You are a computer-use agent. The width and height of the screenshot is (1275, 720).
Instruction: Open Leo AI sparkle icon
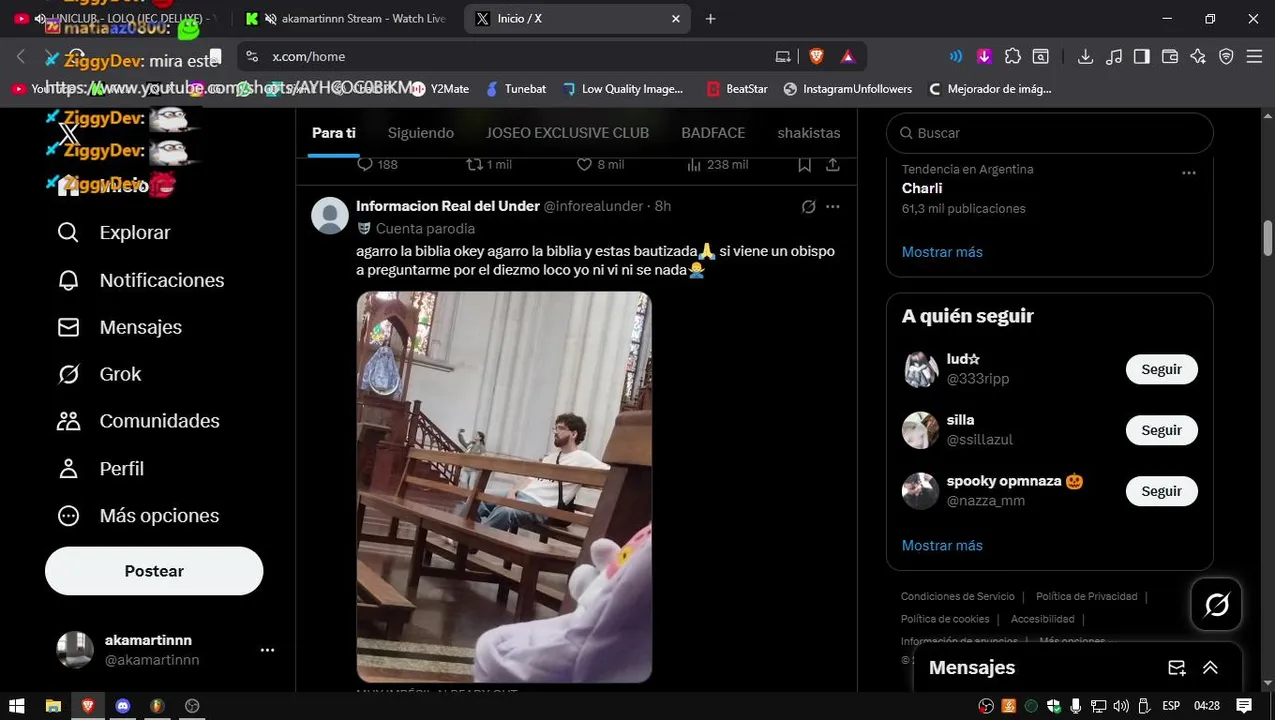tap(1198, 57)
